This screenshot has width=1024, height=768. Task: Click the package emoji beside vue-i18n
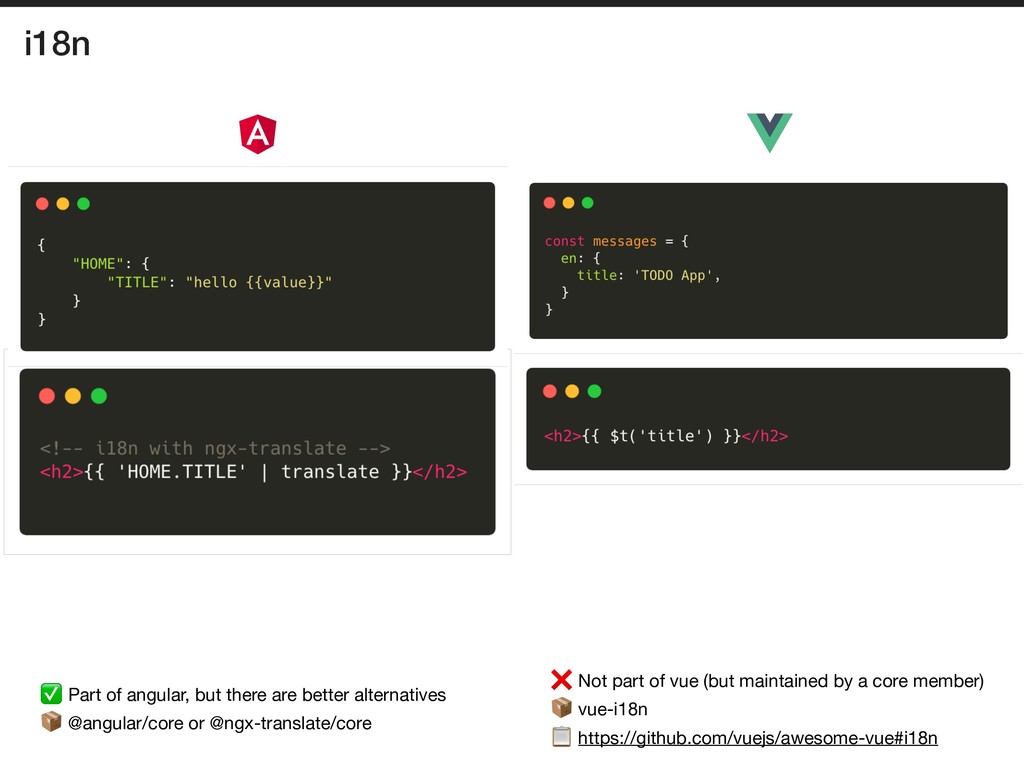click(561, 708)
